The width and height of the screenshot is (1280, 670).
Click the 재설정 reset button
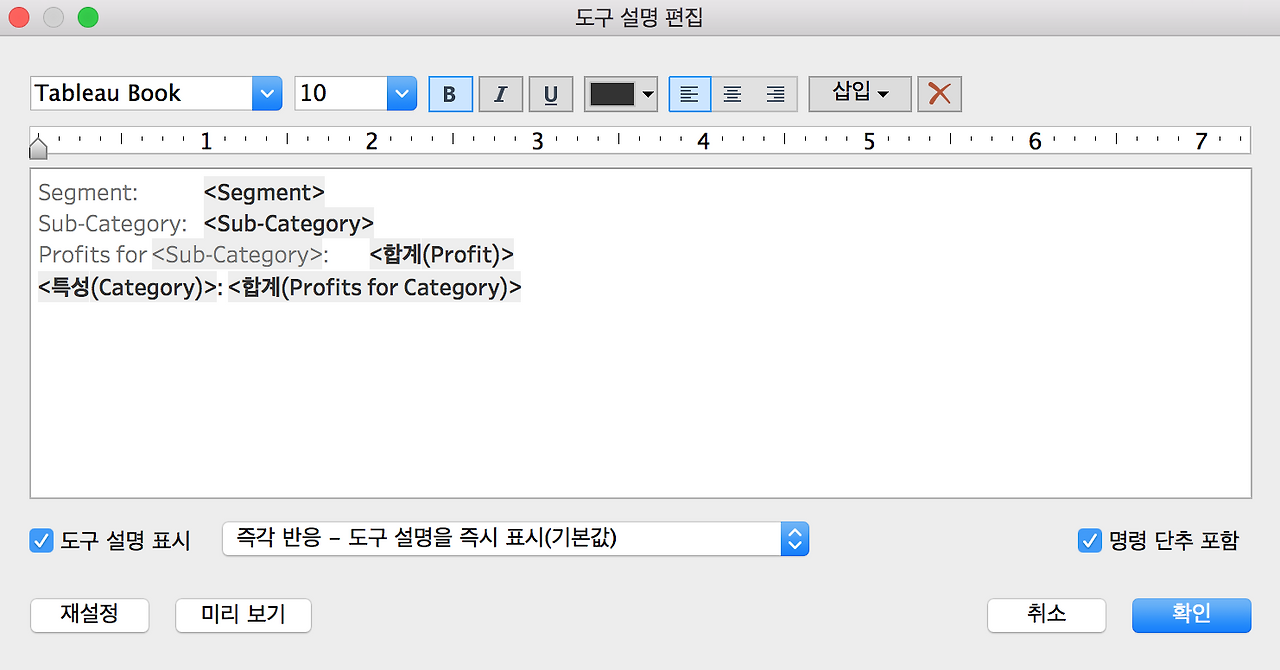[x=90, y=614]
